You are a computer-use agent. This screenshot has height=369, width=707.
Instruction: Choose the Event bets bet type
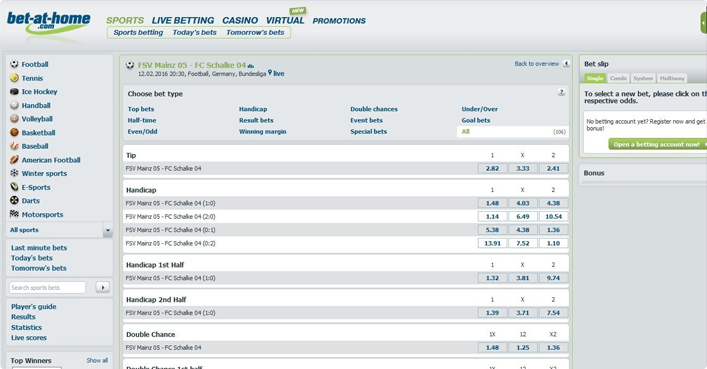click(366, 120)
